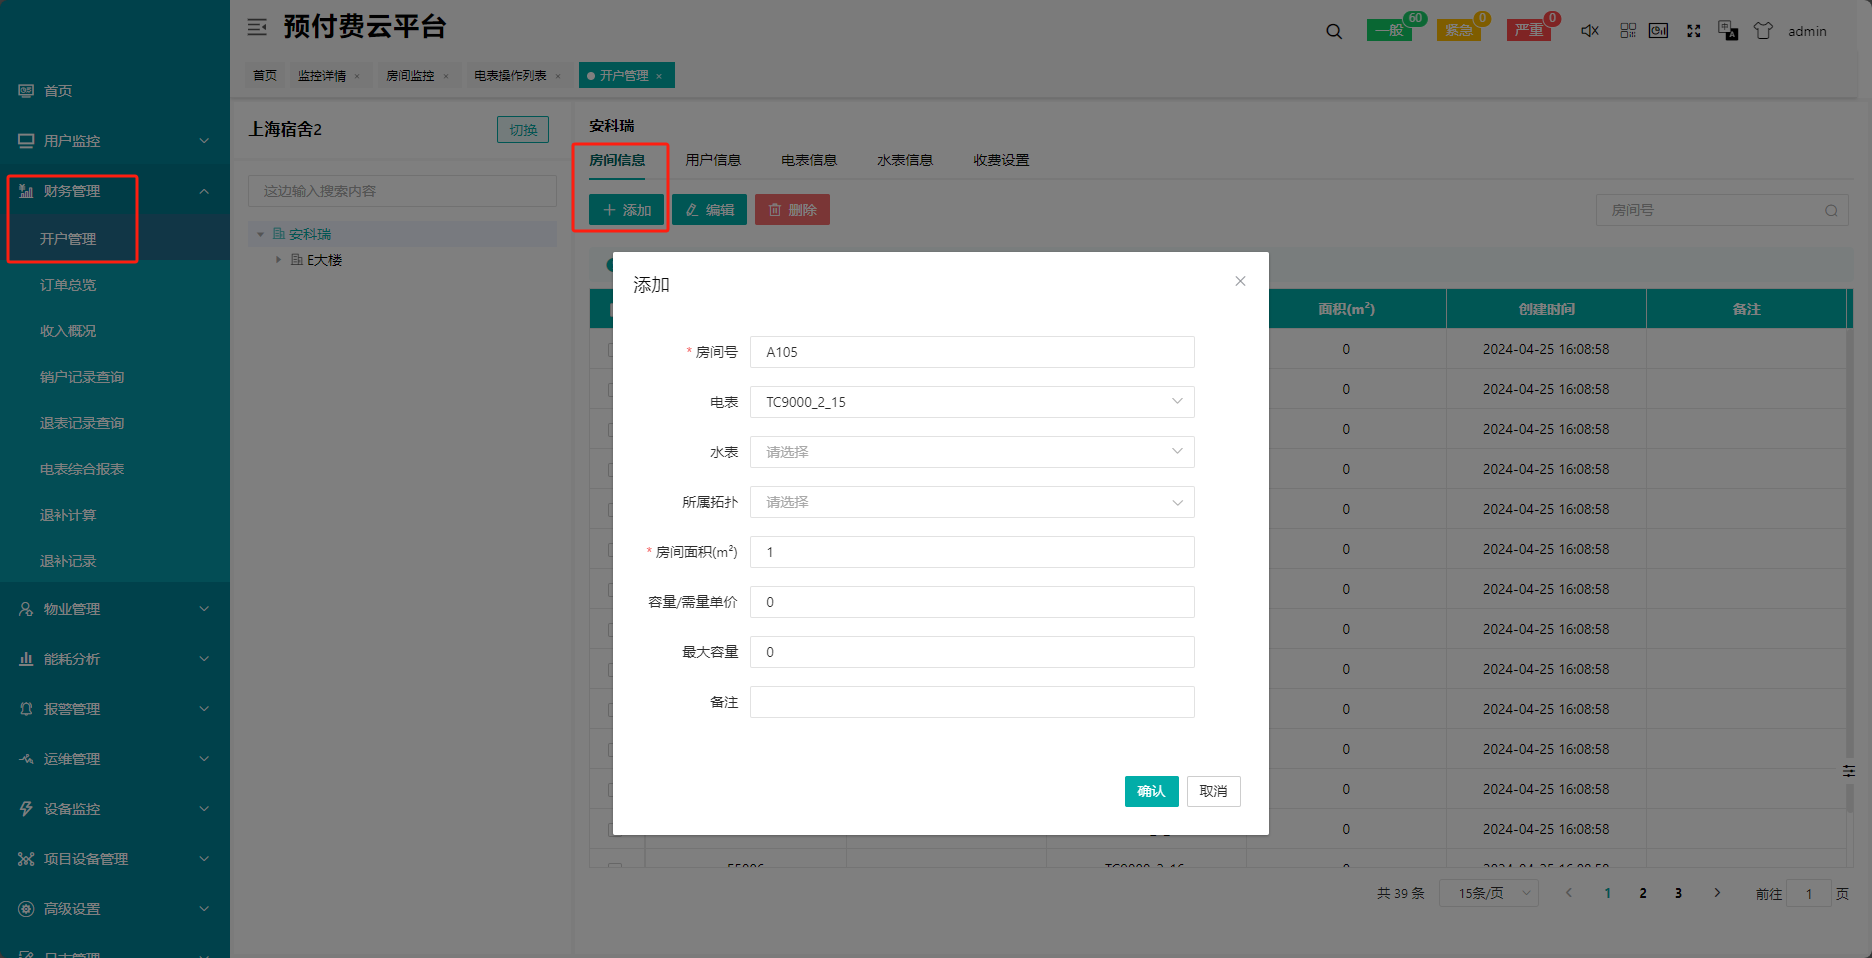Switch to the 用户信息 tab
Screen dimensions: 1872x958
(x=713, y=160)
